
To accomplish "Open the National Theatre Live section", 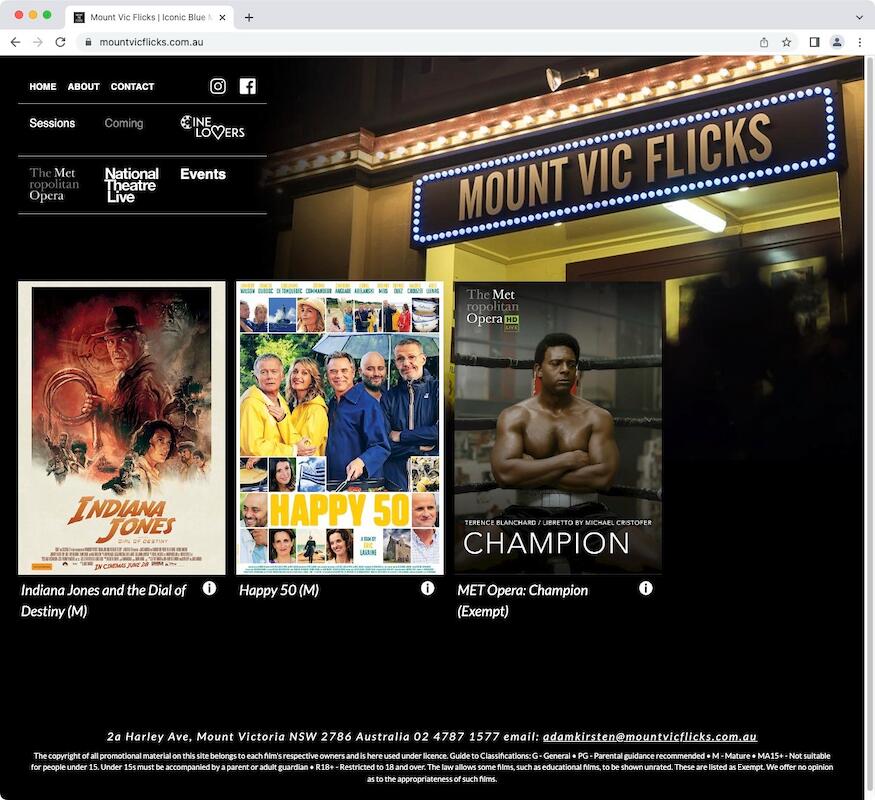I will point(132,185).
